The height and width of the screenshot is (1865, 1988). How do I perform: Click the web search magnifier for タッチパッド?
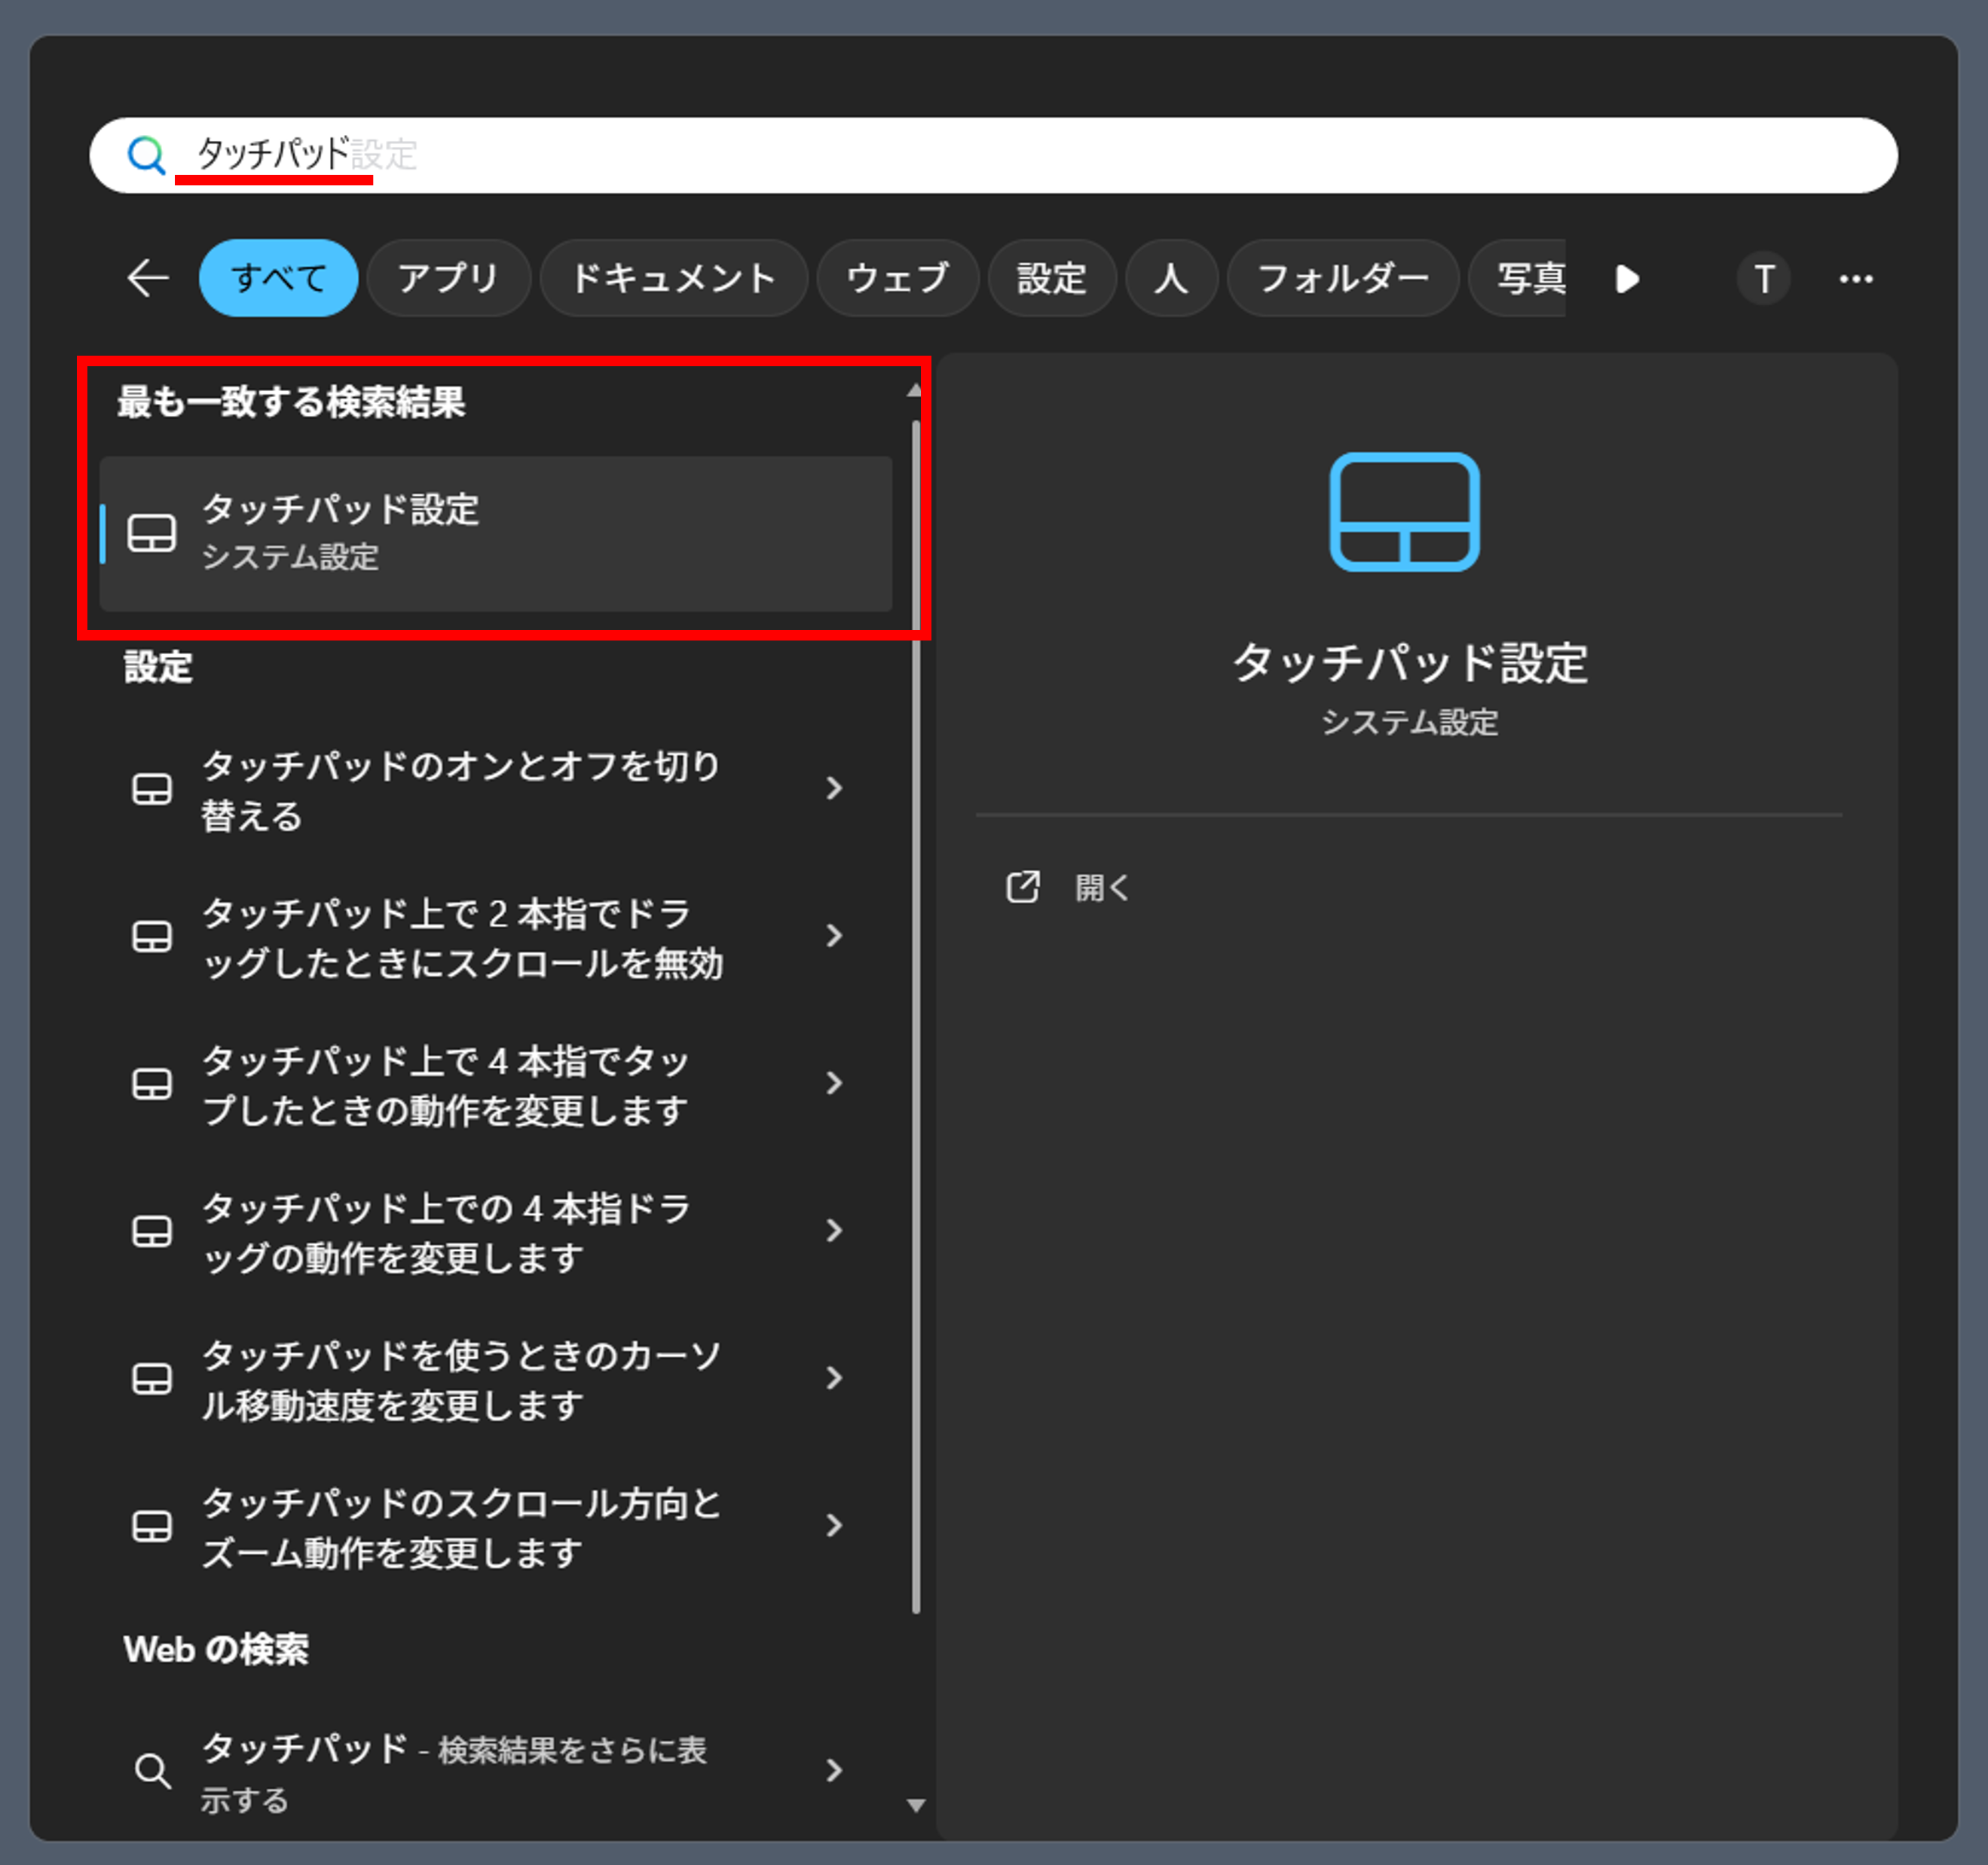pyautogui.click(x=152, y=1771)
